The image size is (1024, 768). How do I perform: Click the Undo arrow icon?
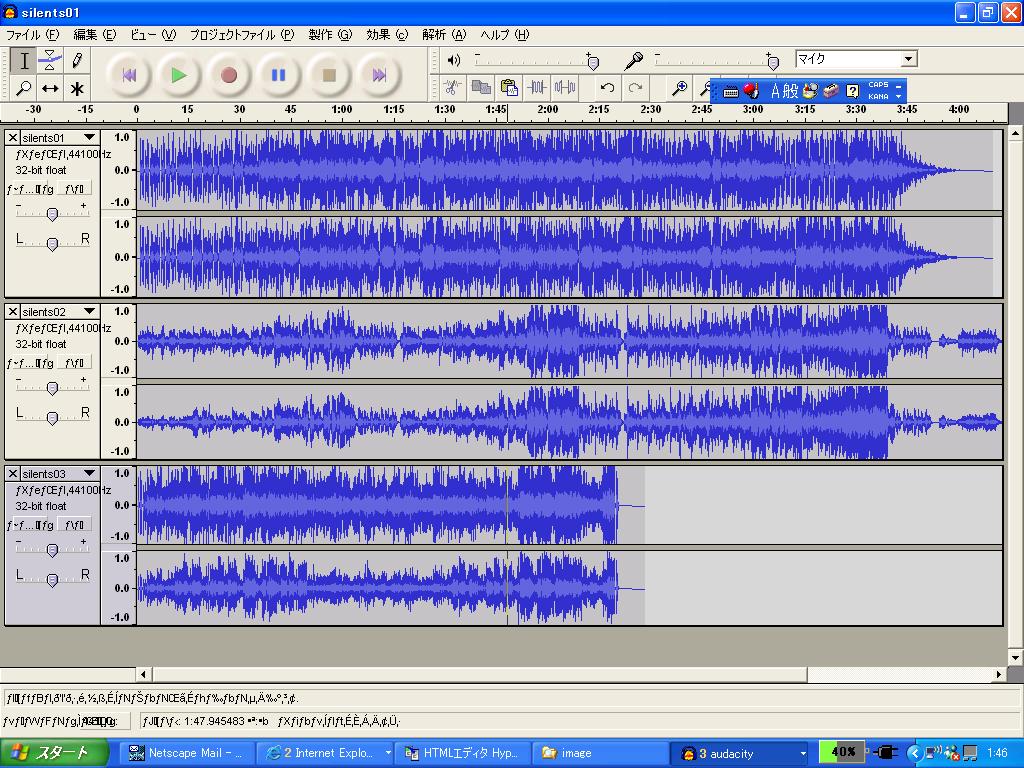(x=607, y=87)
